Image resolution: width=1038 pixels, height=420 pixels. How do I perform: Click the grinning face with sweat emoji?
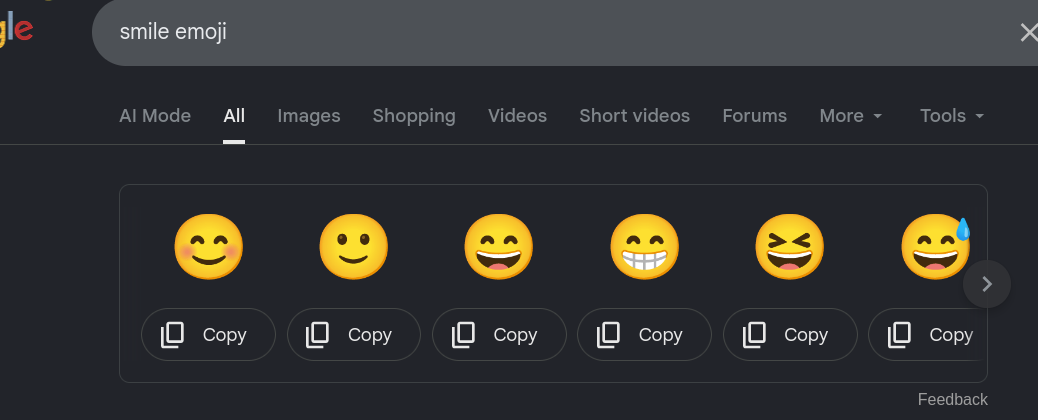point(935,247)
